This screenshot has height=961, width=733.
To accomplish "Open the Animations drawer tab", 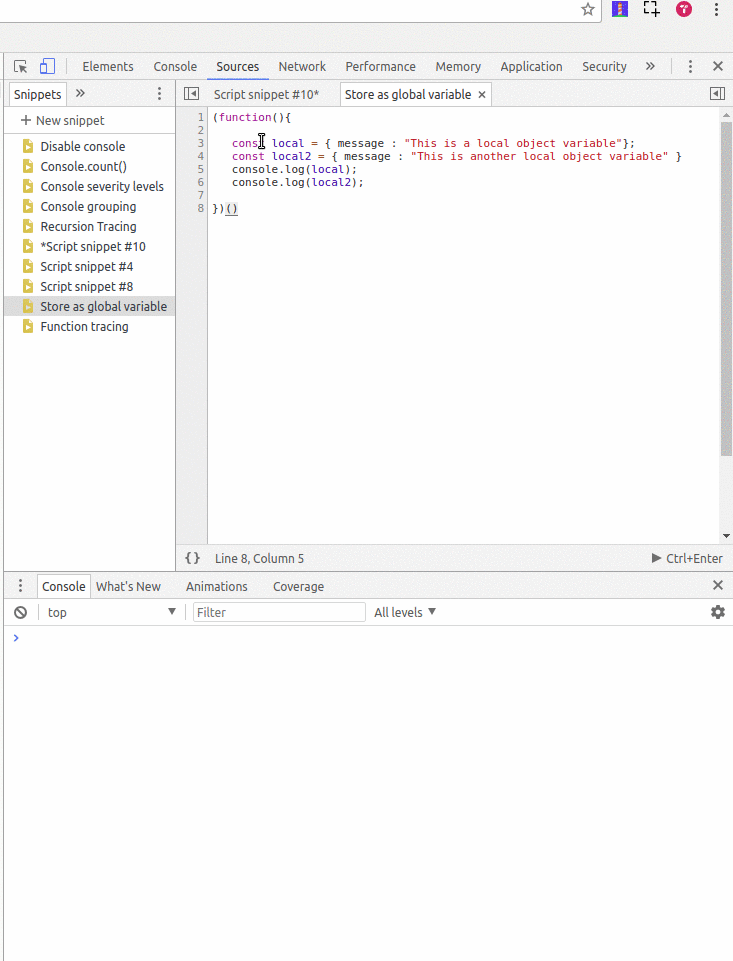I will pos(217,587).
